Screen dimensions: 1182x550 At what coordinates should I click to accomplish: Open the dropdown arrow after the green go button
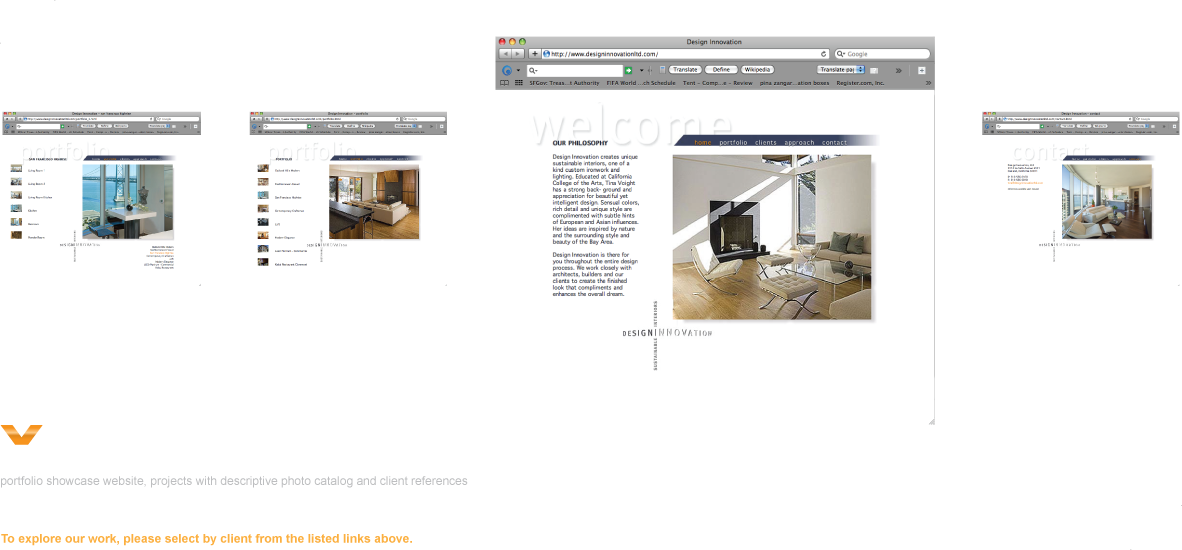pyautogui.click(x=642, y=70)
